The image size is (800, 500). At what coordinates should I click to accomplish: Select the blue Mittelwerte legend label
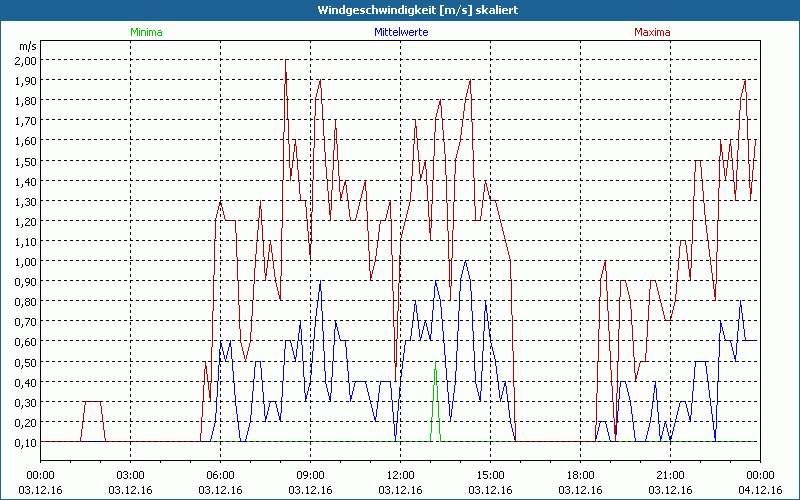coord(401,32)
